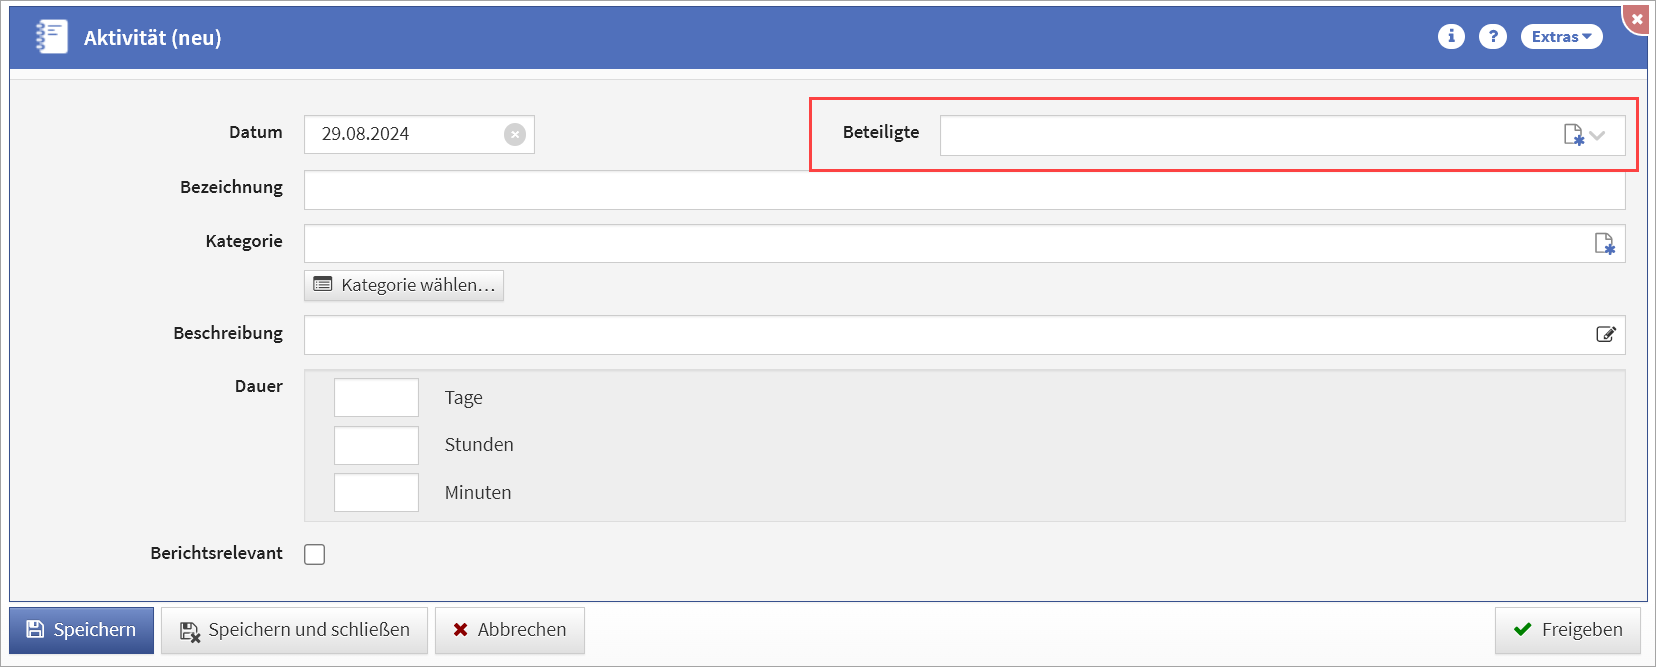Open the Extras dropdown menu
The width and height of the screenshot is (1656, 667).
pos(1561,37)
